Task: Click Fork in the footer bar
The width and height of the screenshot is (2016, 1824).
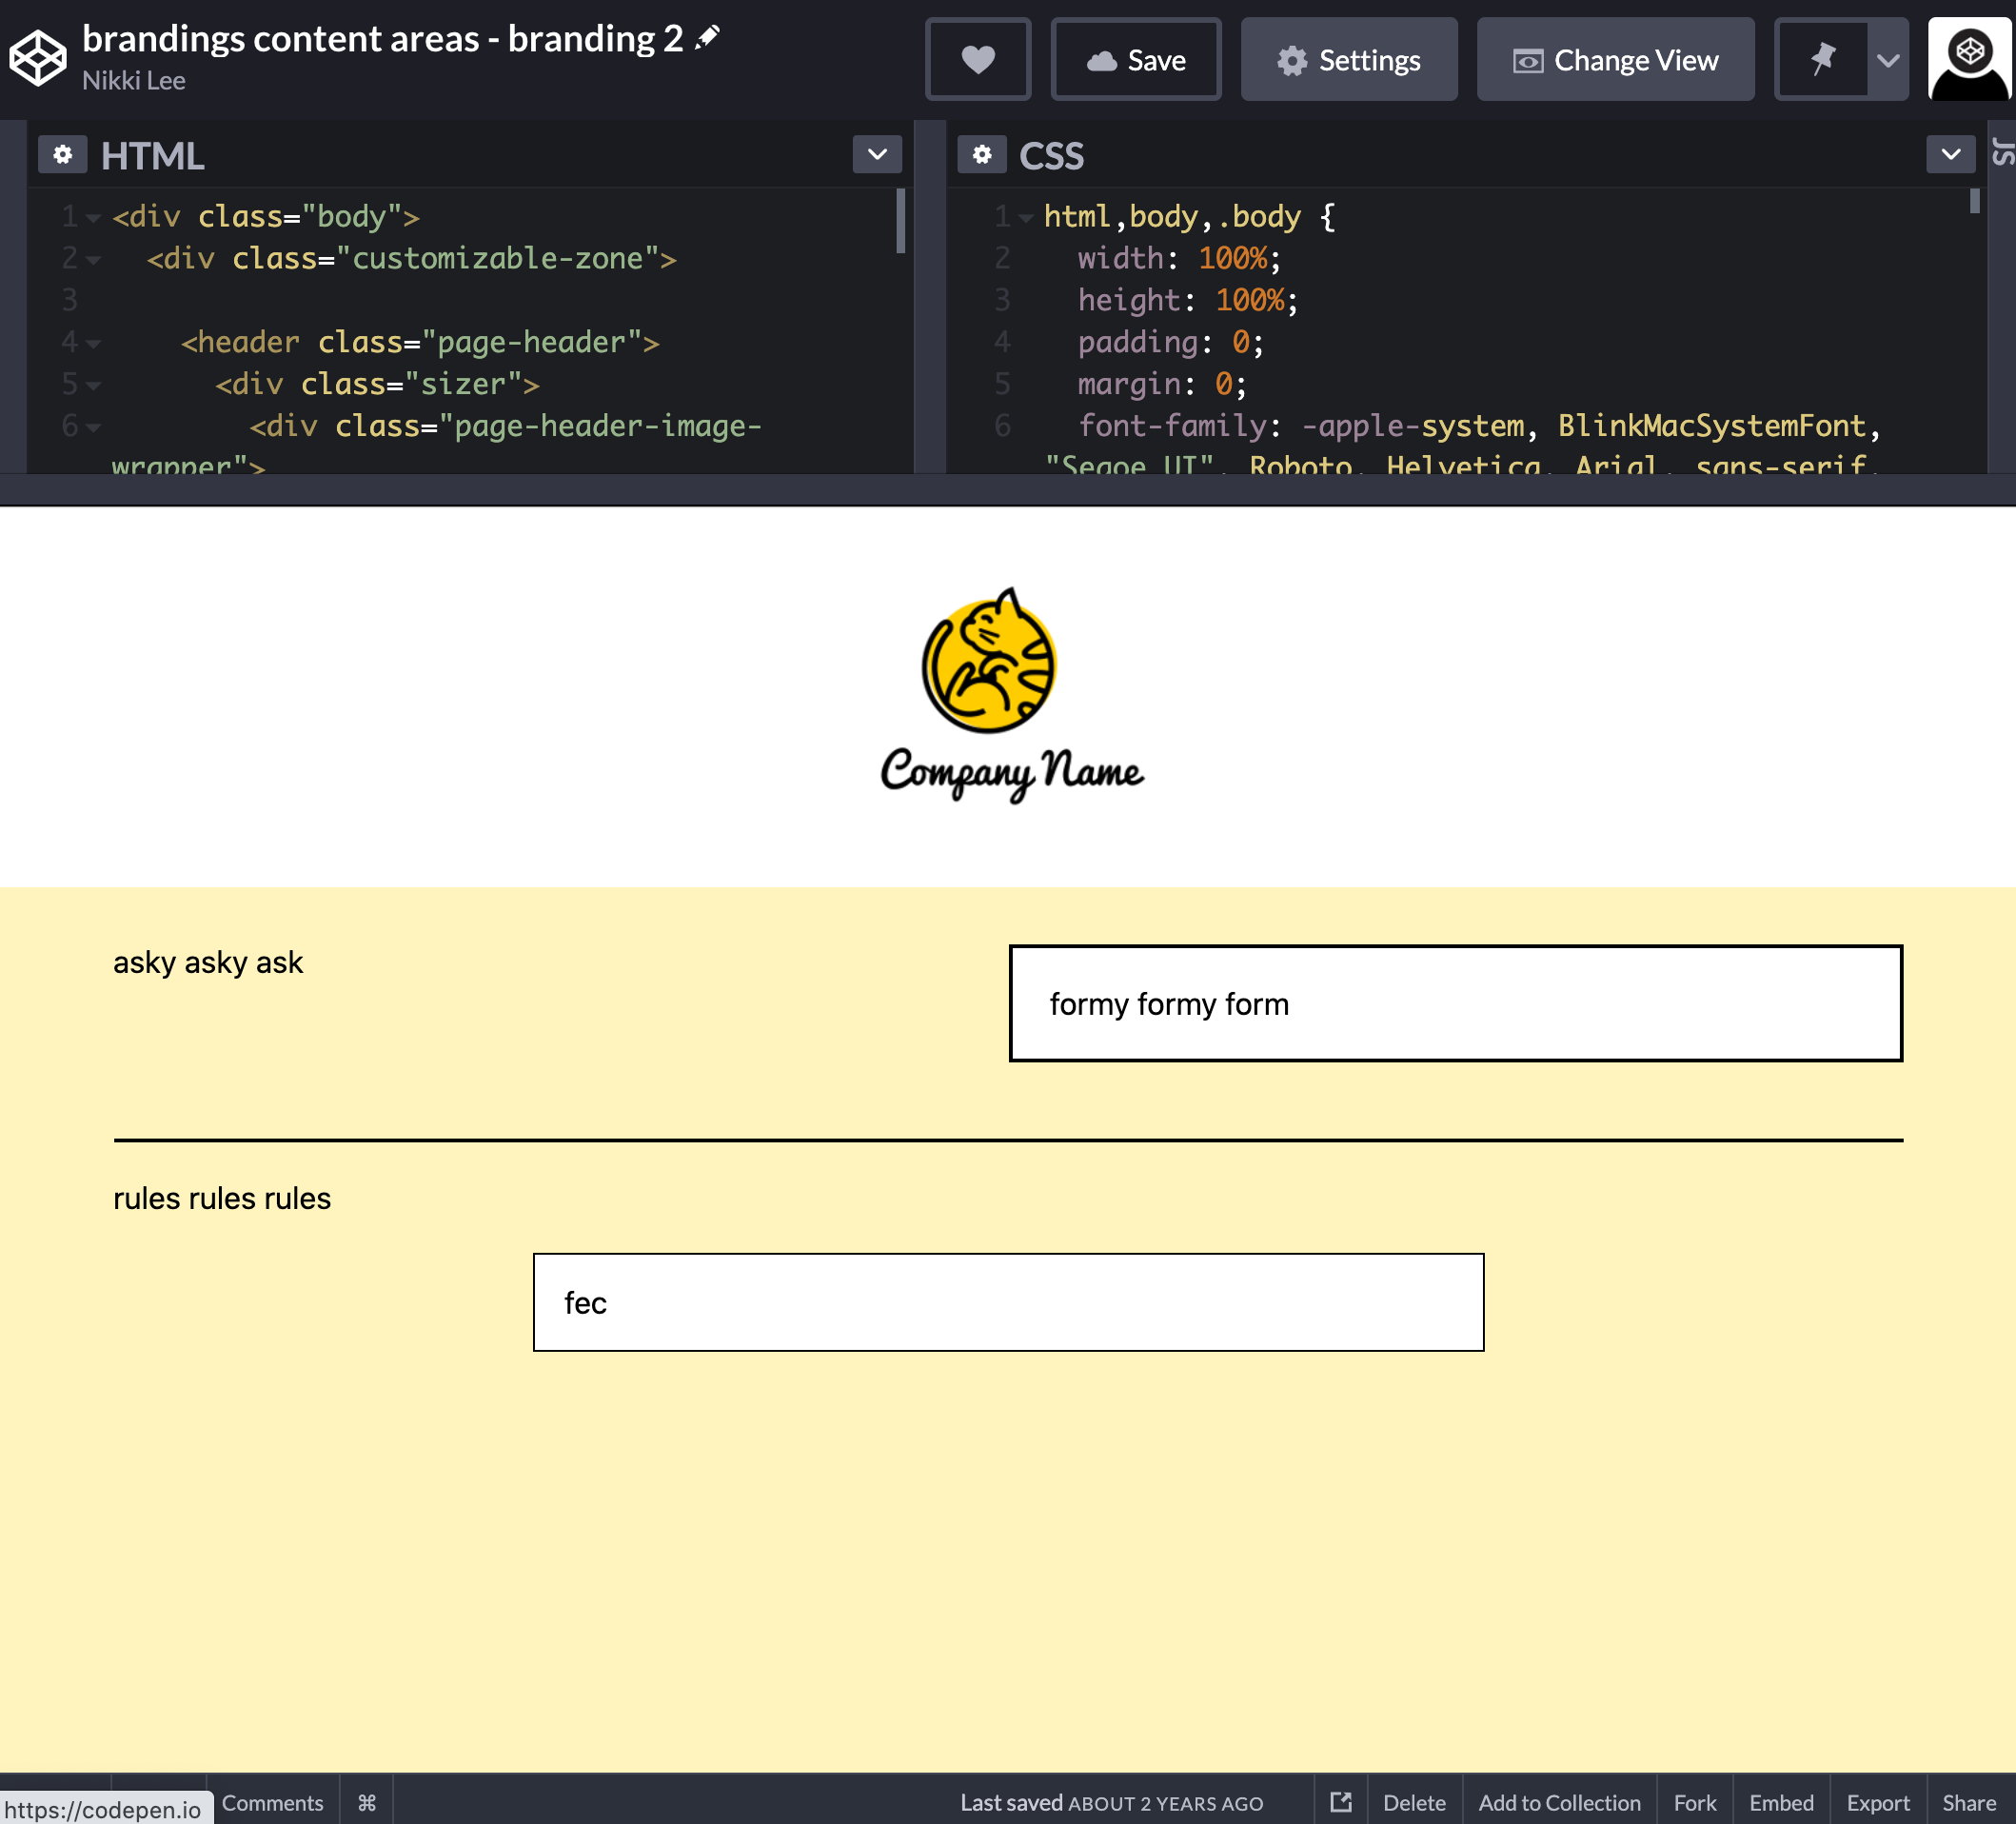Action: click(1694, 1802)
